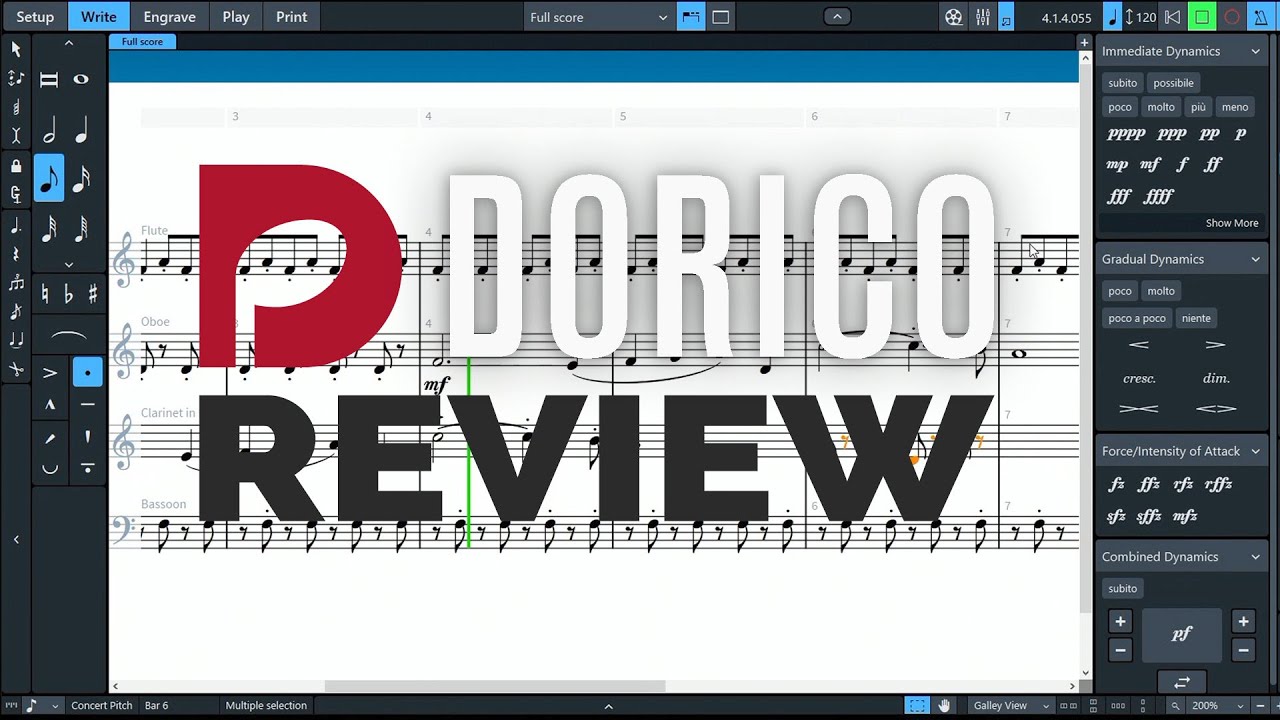The width and height of the screenshot is (1280, 720).
Task: Insert the fff dynamic
Action: pos(1119,196)
